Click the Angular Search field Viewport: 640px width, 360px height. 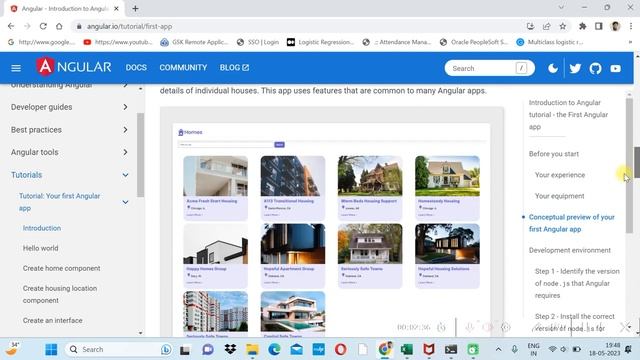[489, 68]
